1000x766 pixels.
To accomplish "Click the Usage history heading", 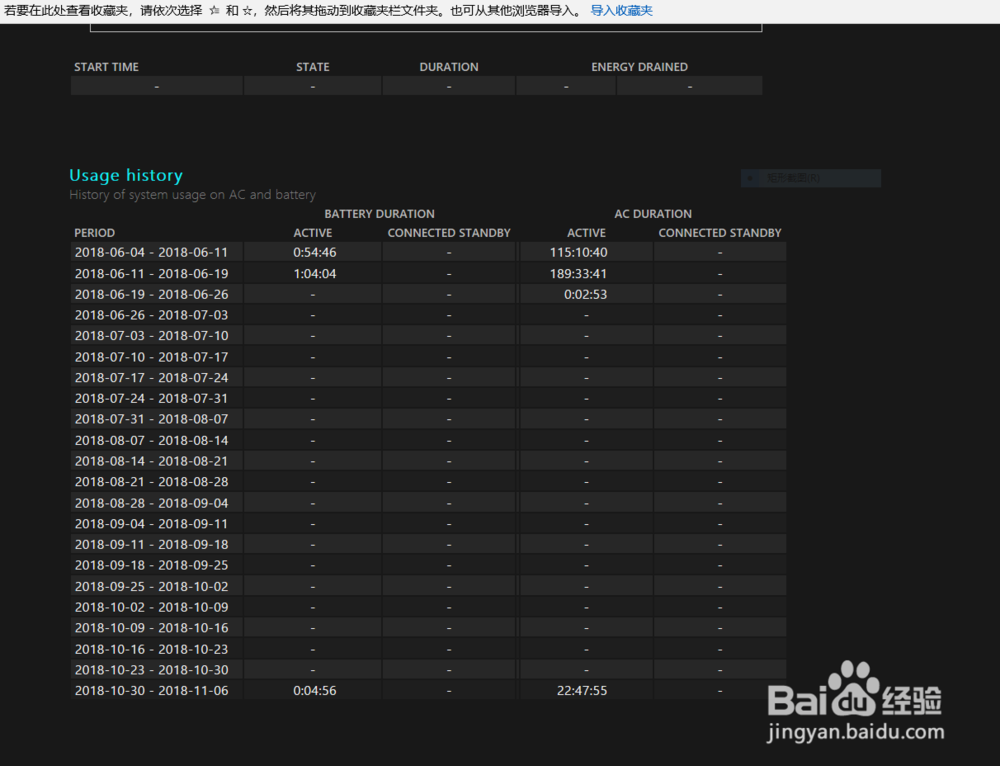I will pyautogui.click(x=126, y=175).
